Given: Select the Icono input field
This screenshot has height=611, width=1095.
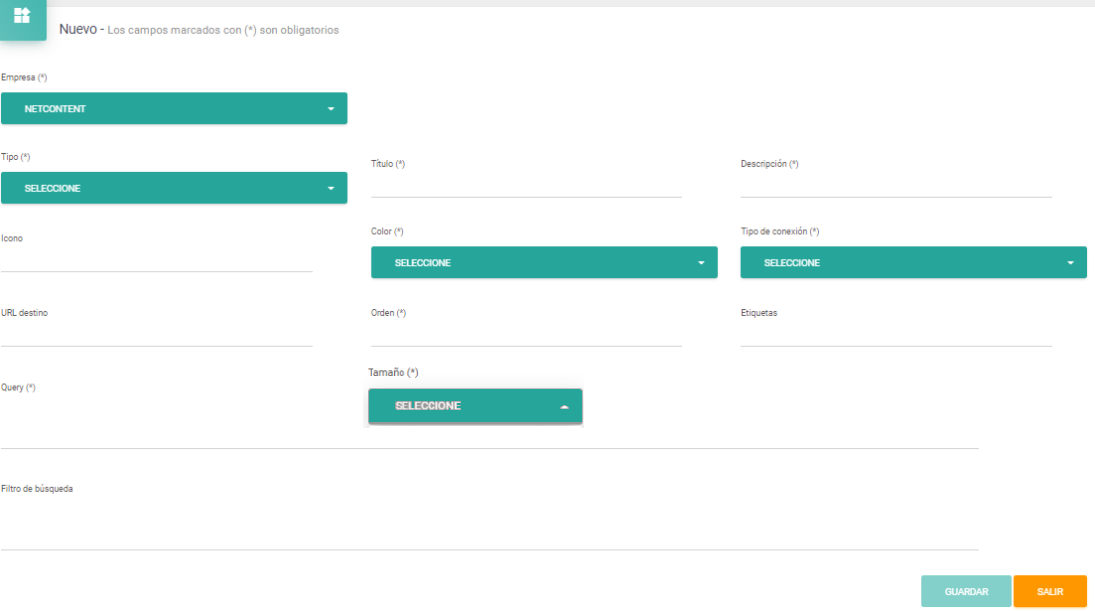Looking at the screenshot, I should (x=157, y=260).
